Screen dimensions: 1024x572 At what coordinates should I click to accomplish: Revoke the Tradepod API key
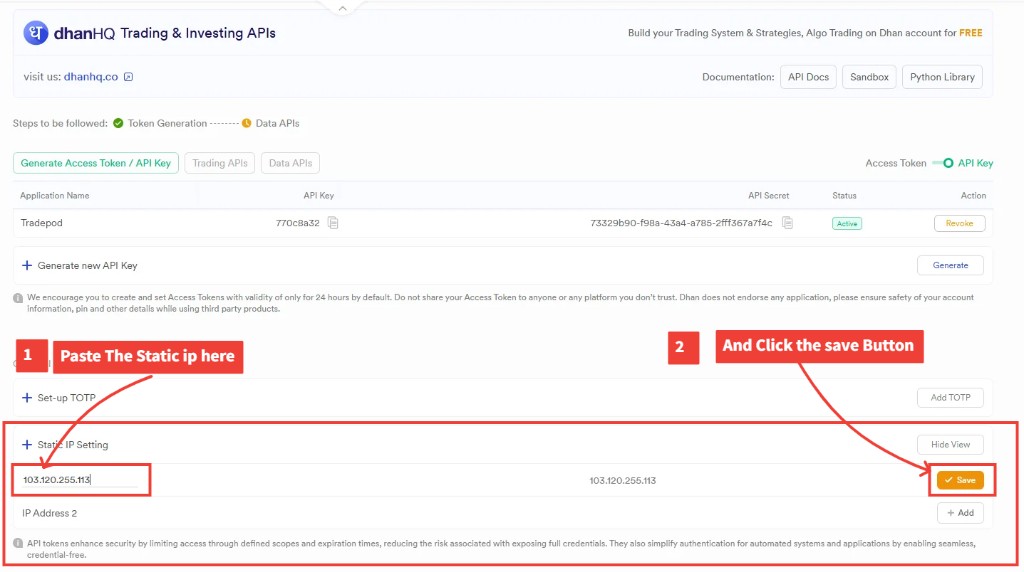click(x=959, y=223)
